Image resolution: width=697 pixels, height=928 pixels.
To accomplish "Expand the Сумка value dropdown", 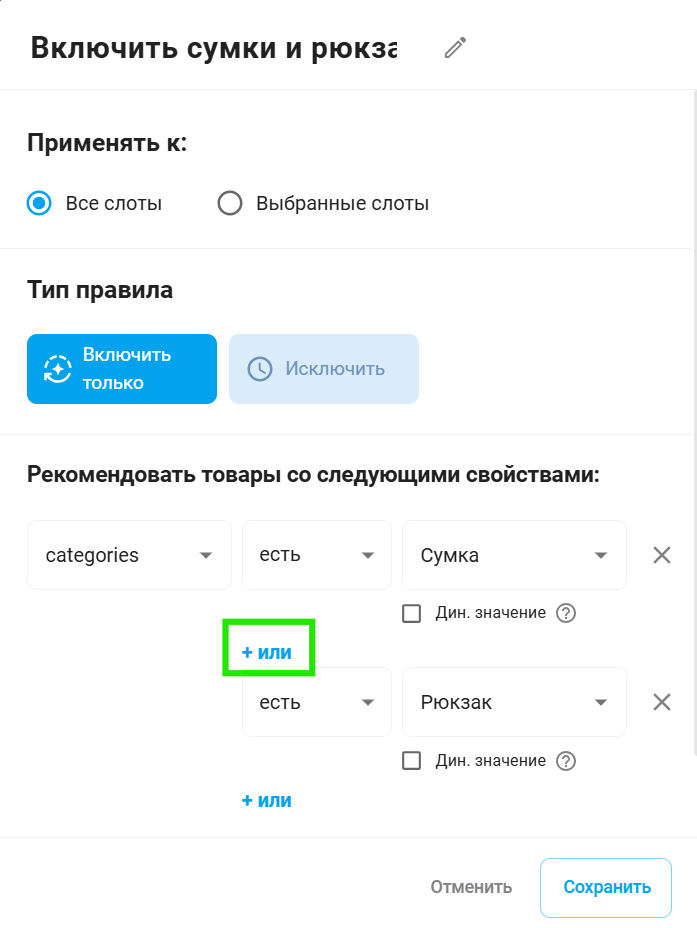I will point(514,555).
